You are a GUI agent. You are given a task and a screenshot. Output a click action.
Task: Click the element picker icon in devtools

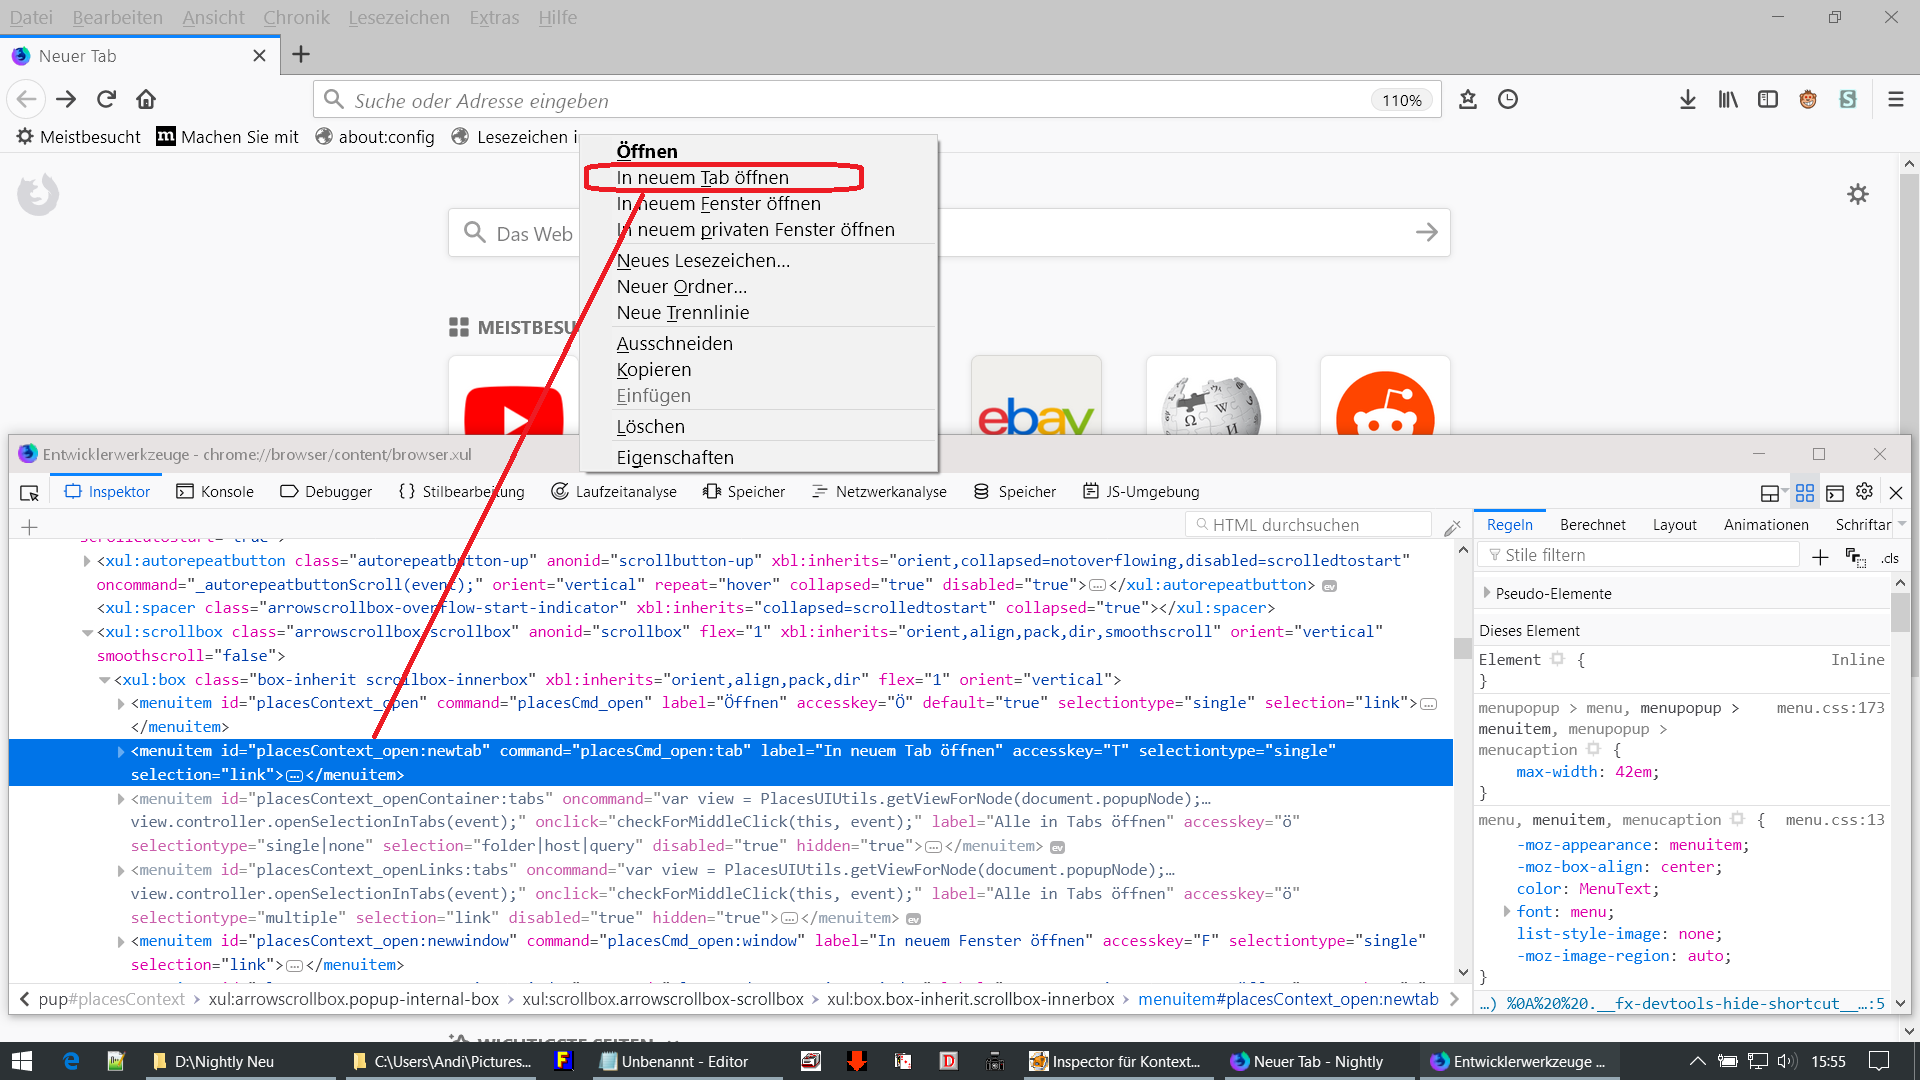click(x=29, y=492)
